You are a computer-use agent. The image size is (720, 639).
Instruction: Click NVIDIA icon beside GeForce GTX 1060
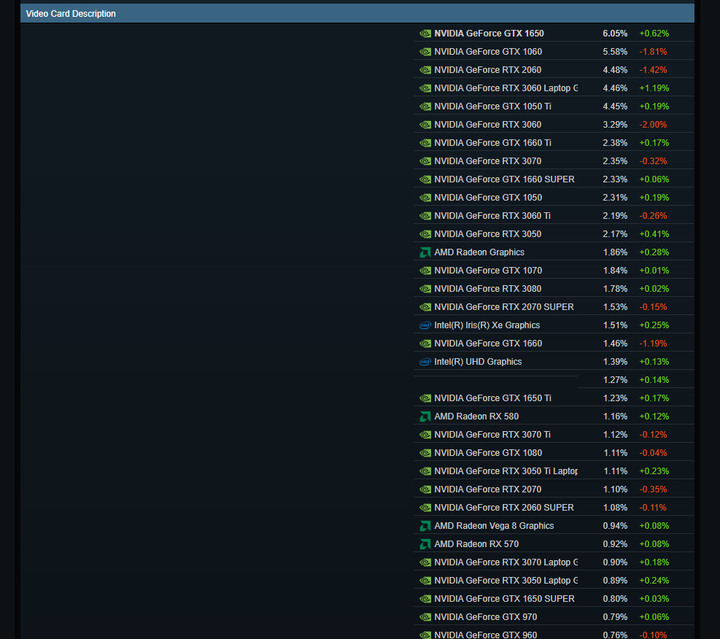tap(425, 52)
